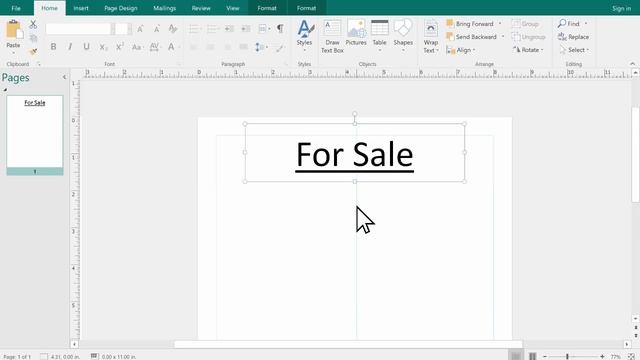Click the vertical scrollbar down arrow
Viewport: 640px width, 360px height.
(x=636, y=318)
